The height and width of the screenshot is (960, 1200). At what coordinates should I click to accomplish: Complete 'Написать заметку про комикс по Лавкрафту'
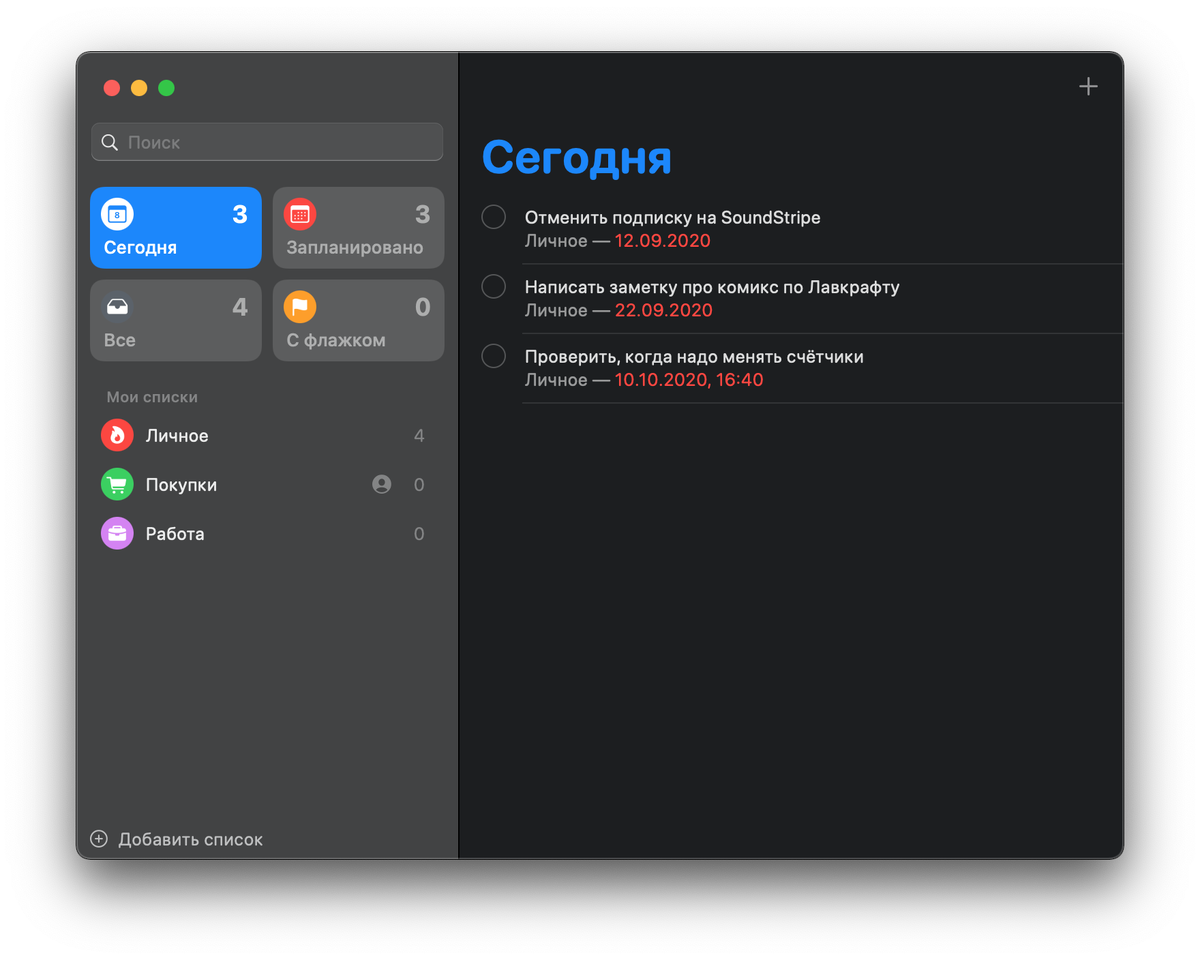pyautogui.click(x=494, y=286)
